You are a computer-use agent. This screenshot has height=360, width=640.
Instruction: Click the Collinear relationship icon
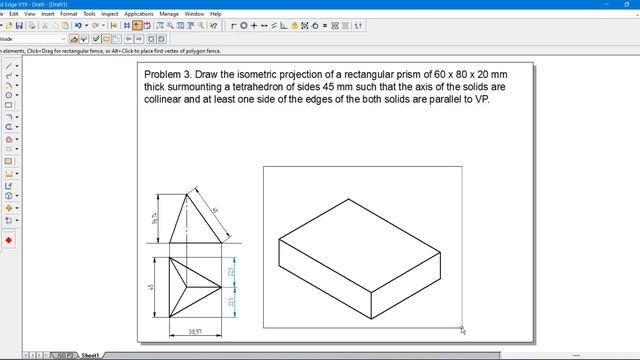coord(264,26)
